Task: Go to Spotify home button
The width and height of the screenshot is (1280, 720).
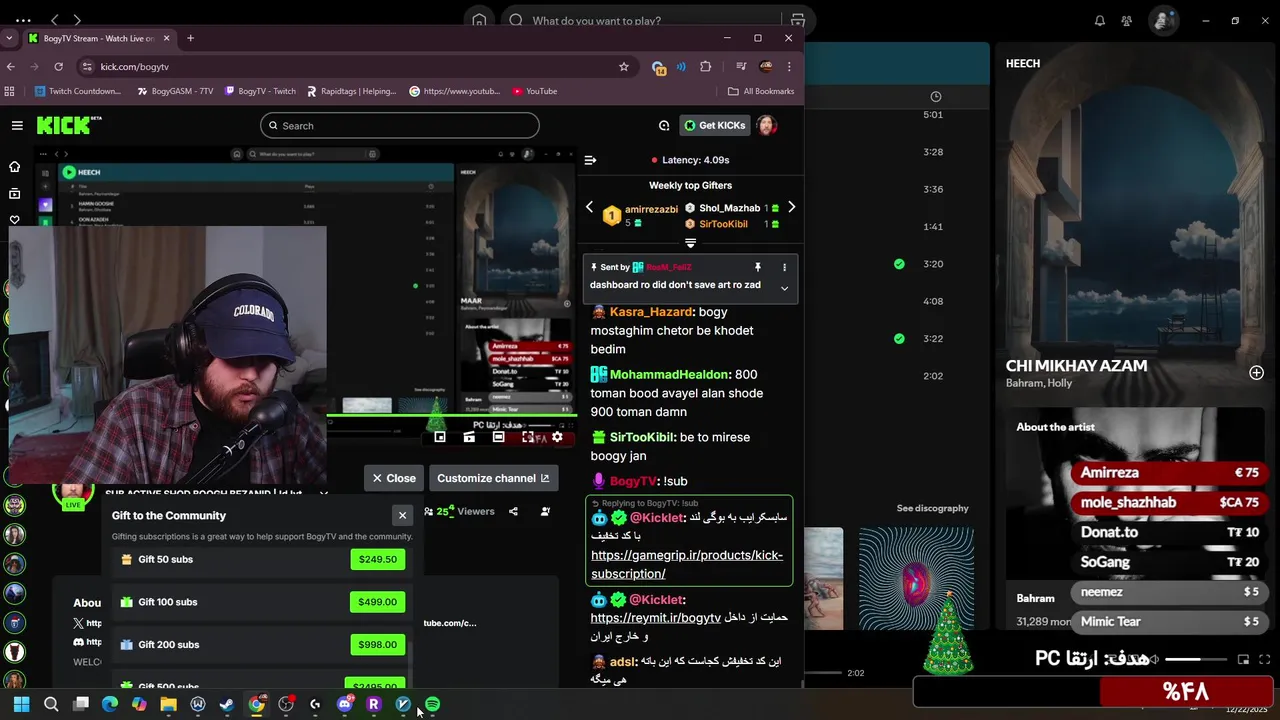Action: pos(479,20)
